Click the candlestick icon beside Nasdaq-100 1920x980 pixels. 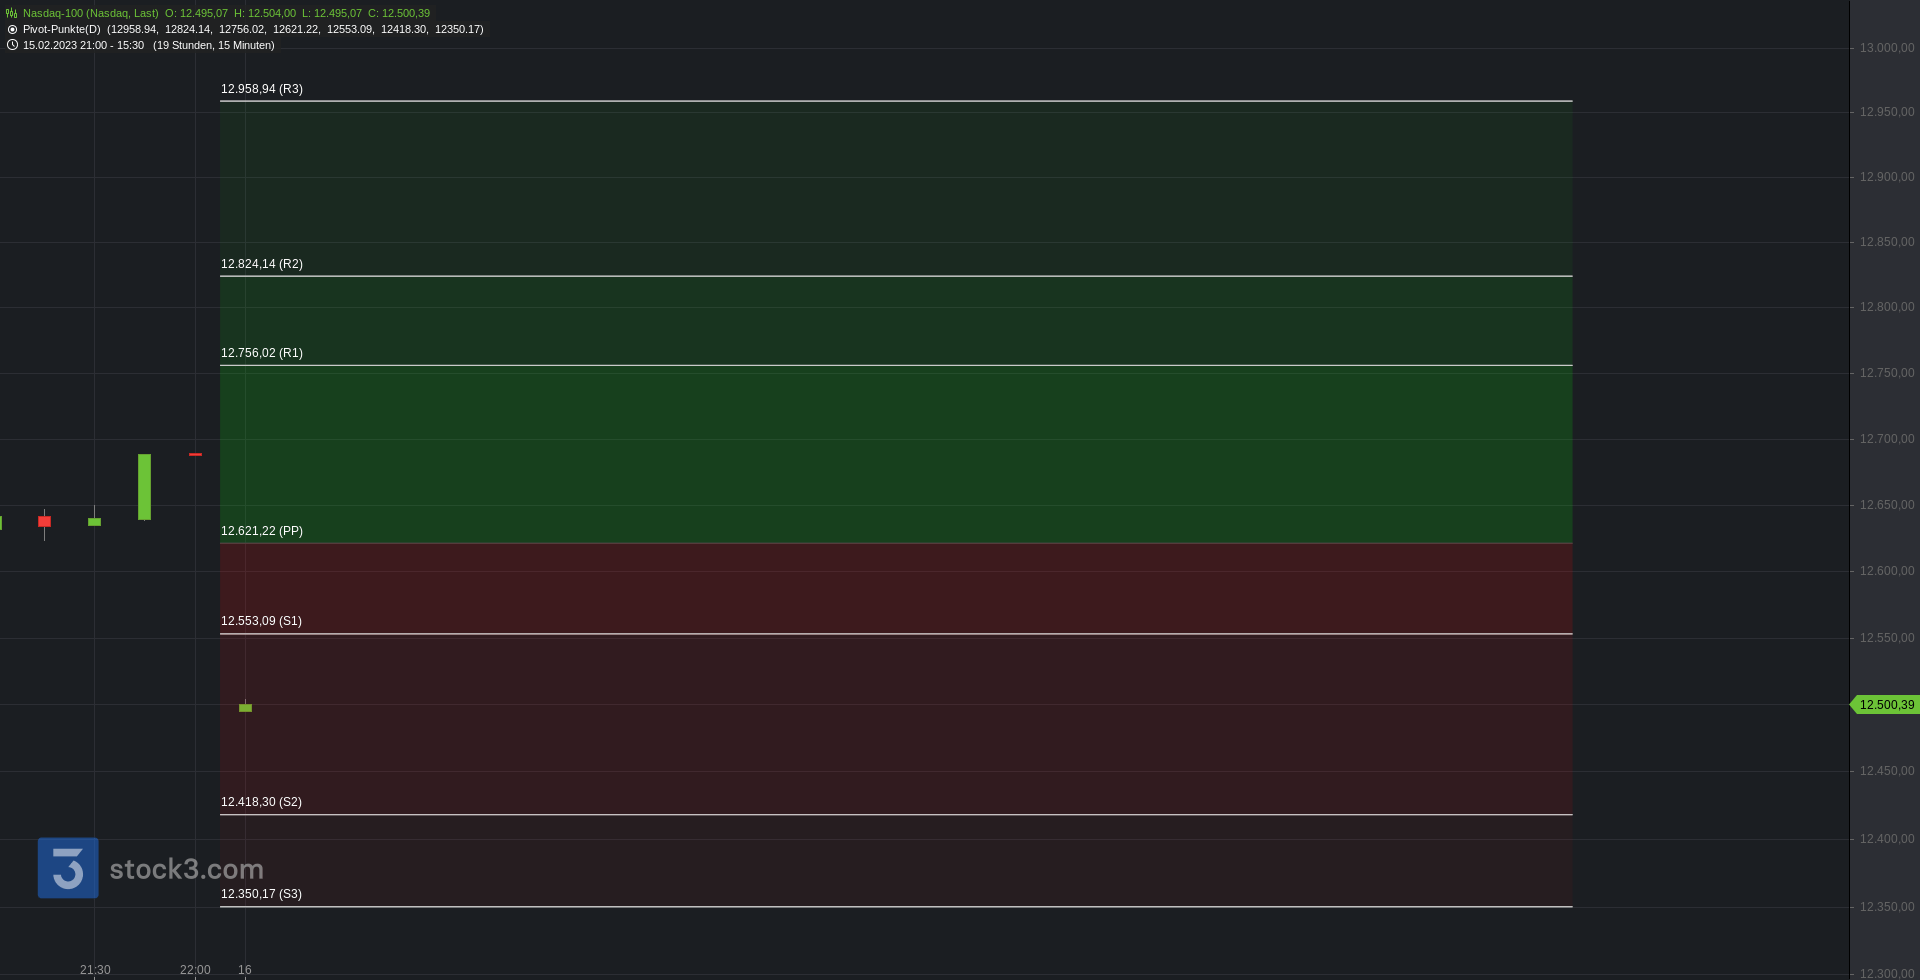12,13
